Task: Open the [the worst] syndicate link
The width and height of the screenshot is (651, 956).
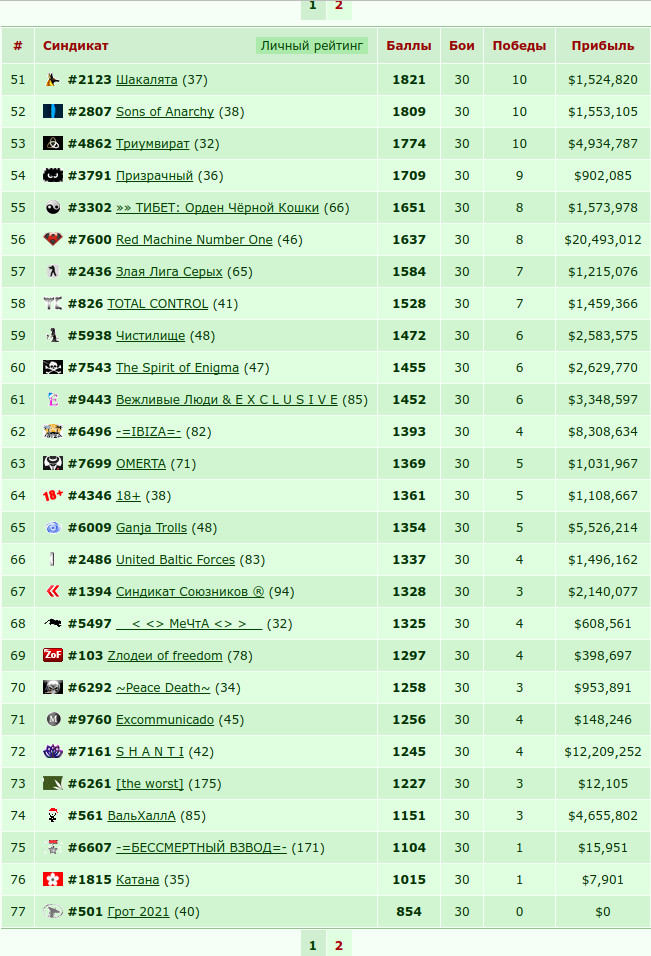Action: click(x=150, y=783)
